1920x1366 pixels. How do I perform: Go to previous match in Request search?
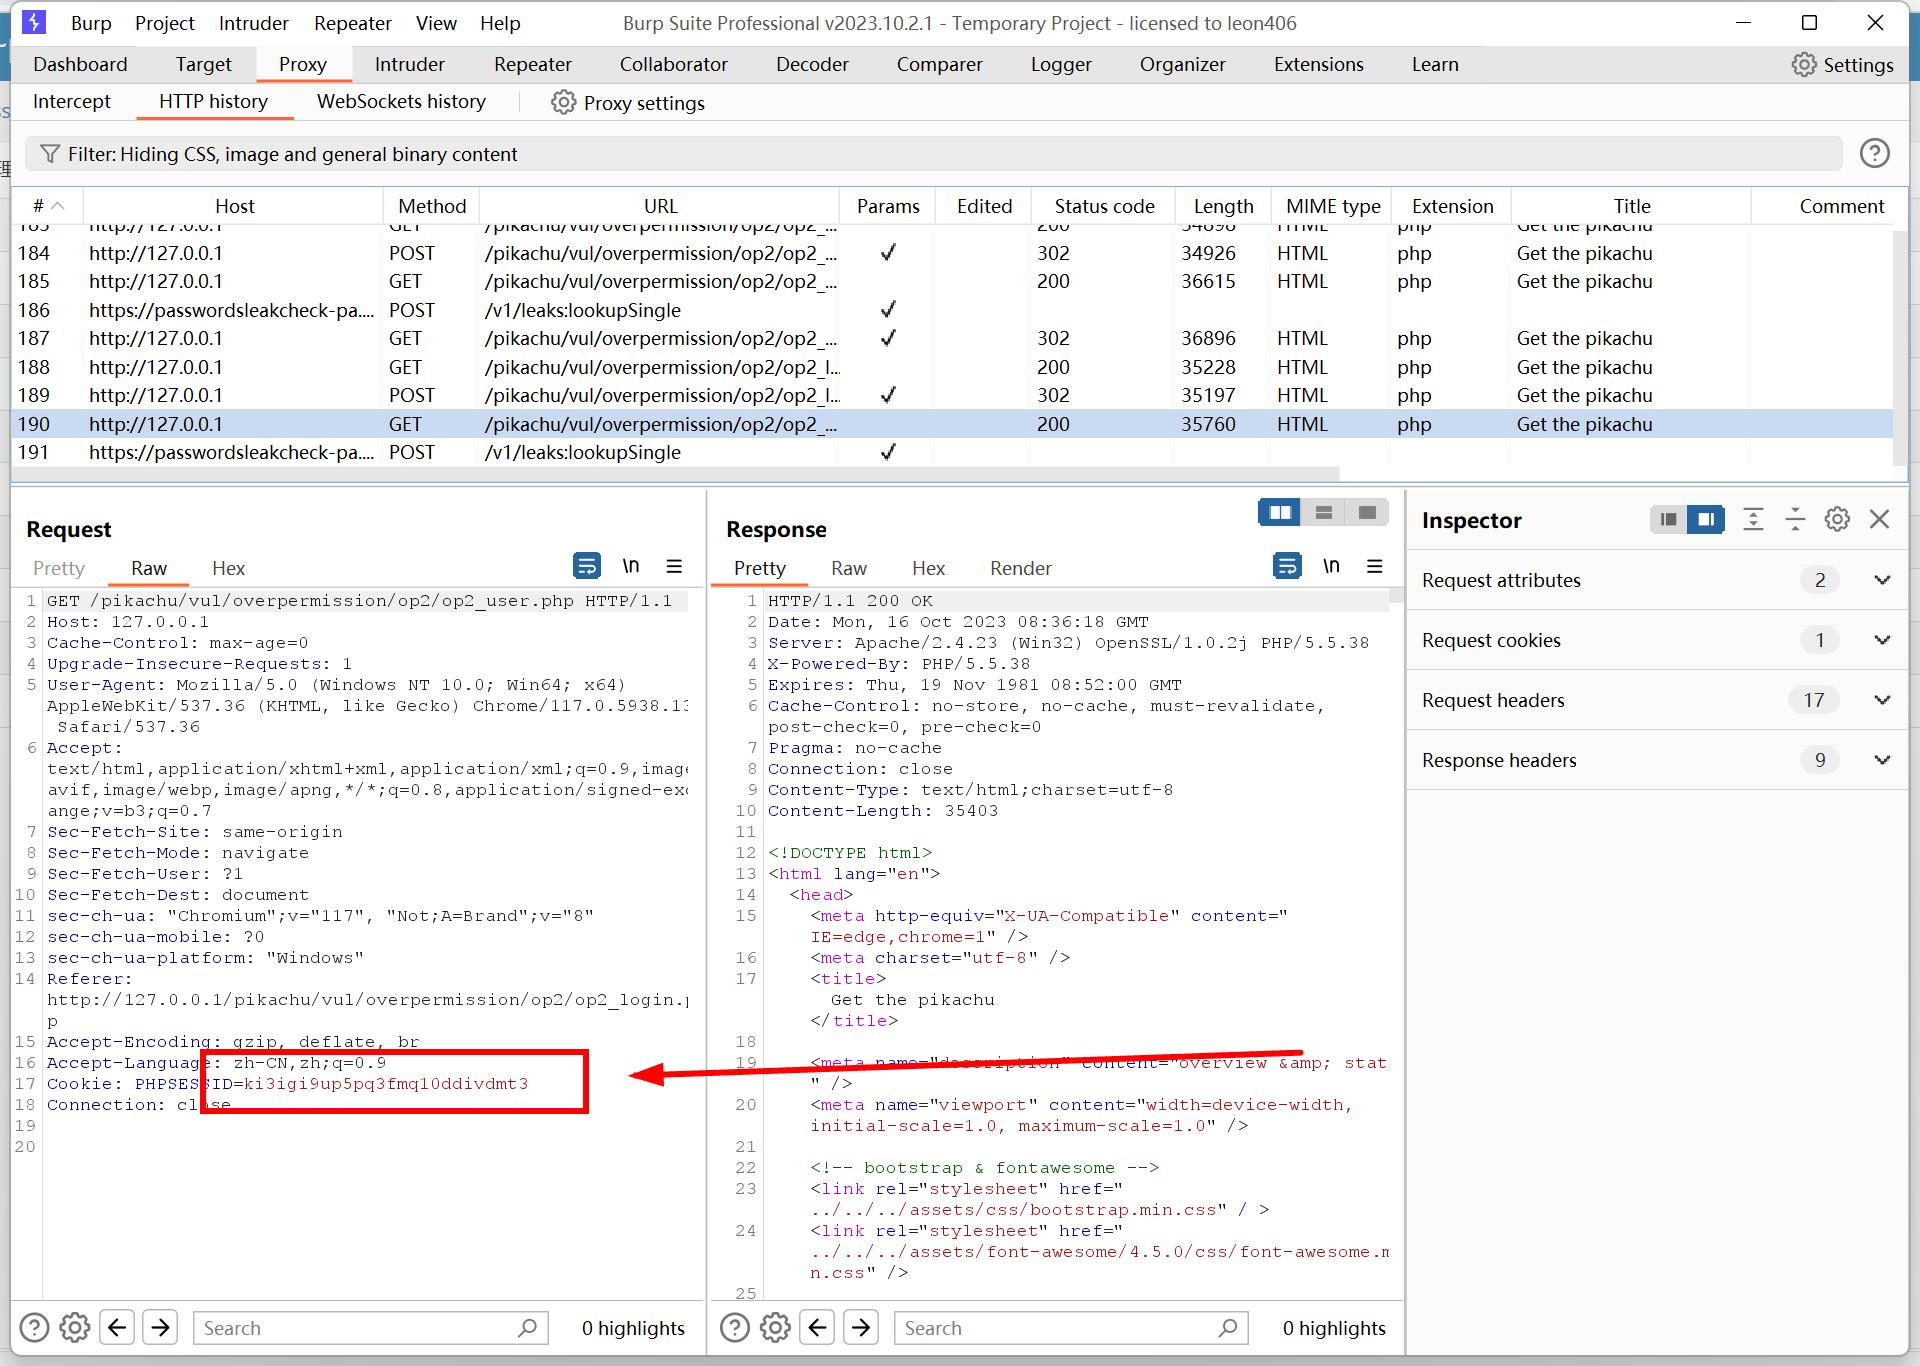coord(117,1328)
